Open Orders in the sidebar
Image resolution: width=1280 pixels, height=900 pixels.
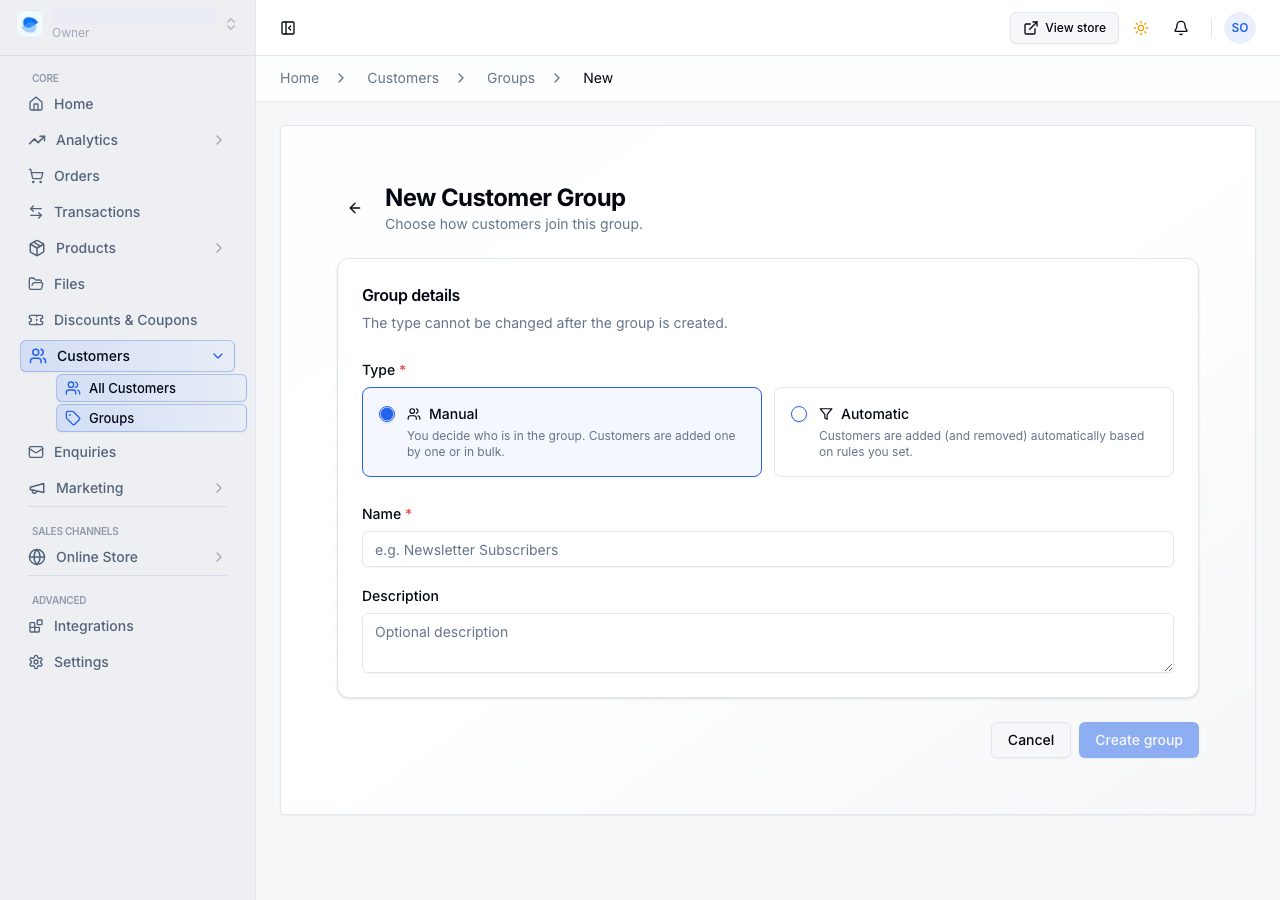127,176
